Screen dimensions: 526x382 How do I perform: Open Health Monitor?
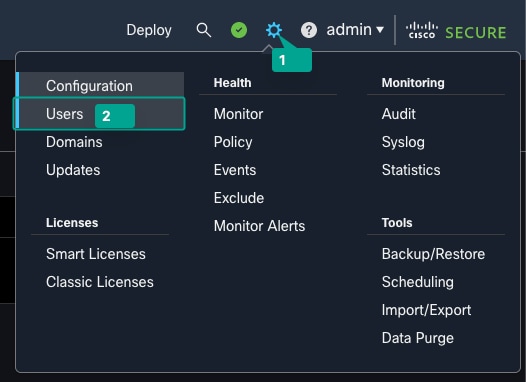click(239, 114)
